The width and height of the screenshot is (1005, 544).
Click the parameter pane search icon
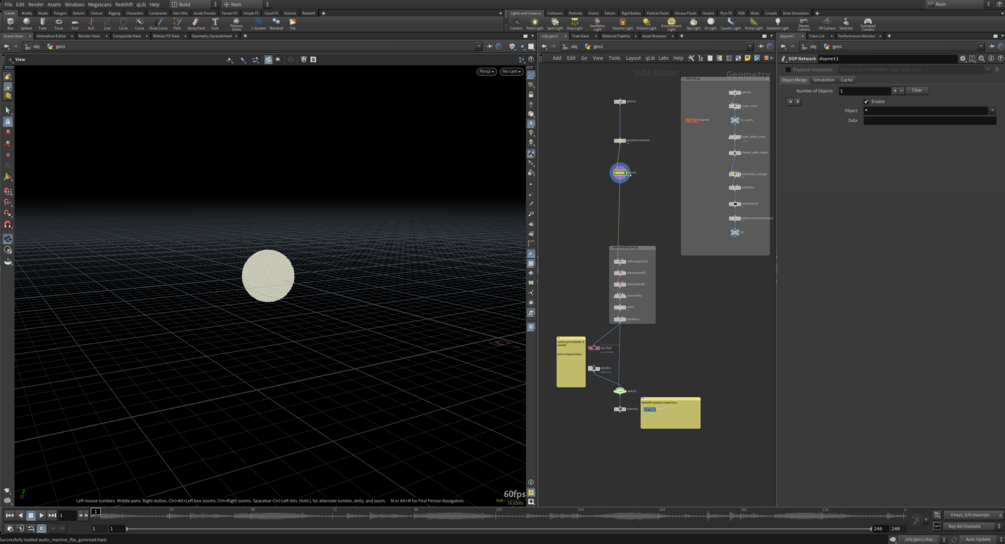981,58
